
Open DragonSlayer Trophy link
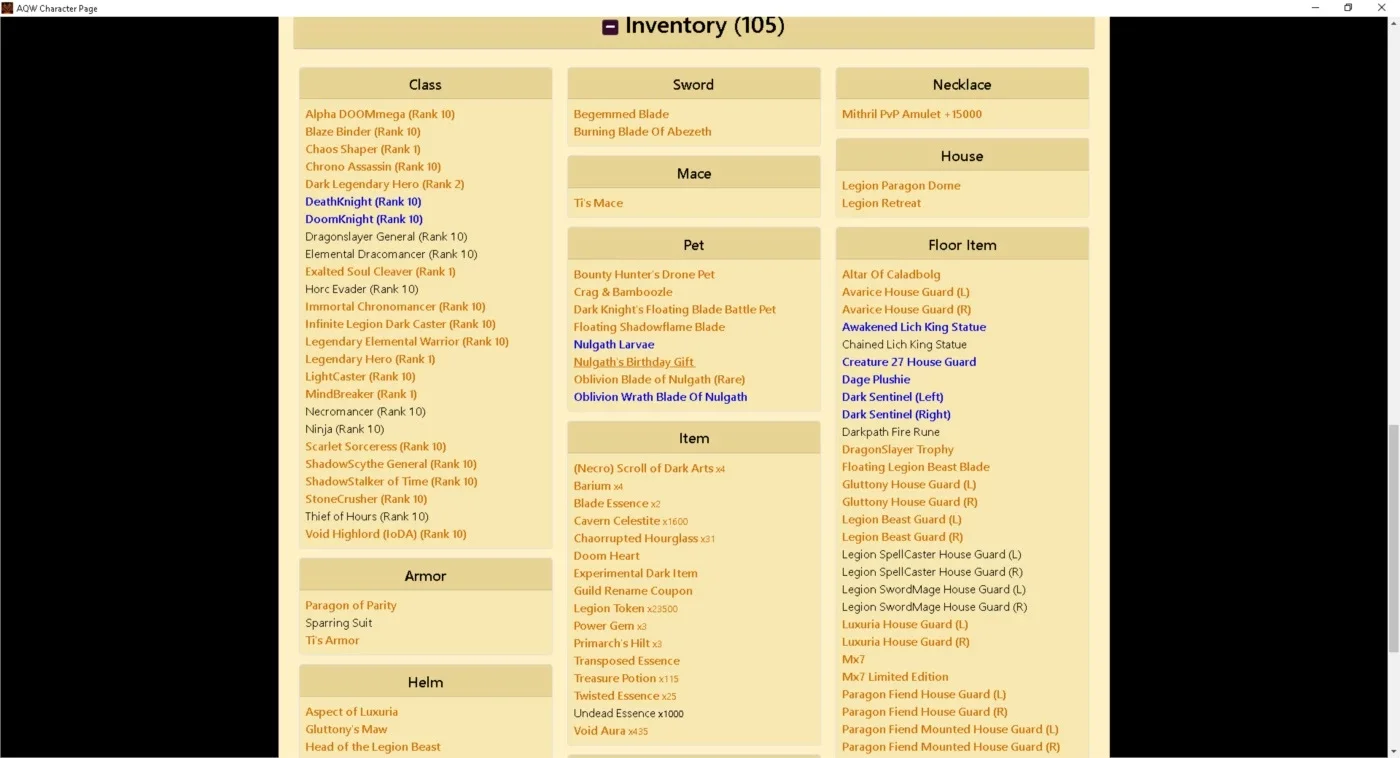pyautogui.click(x=898, y=450)
